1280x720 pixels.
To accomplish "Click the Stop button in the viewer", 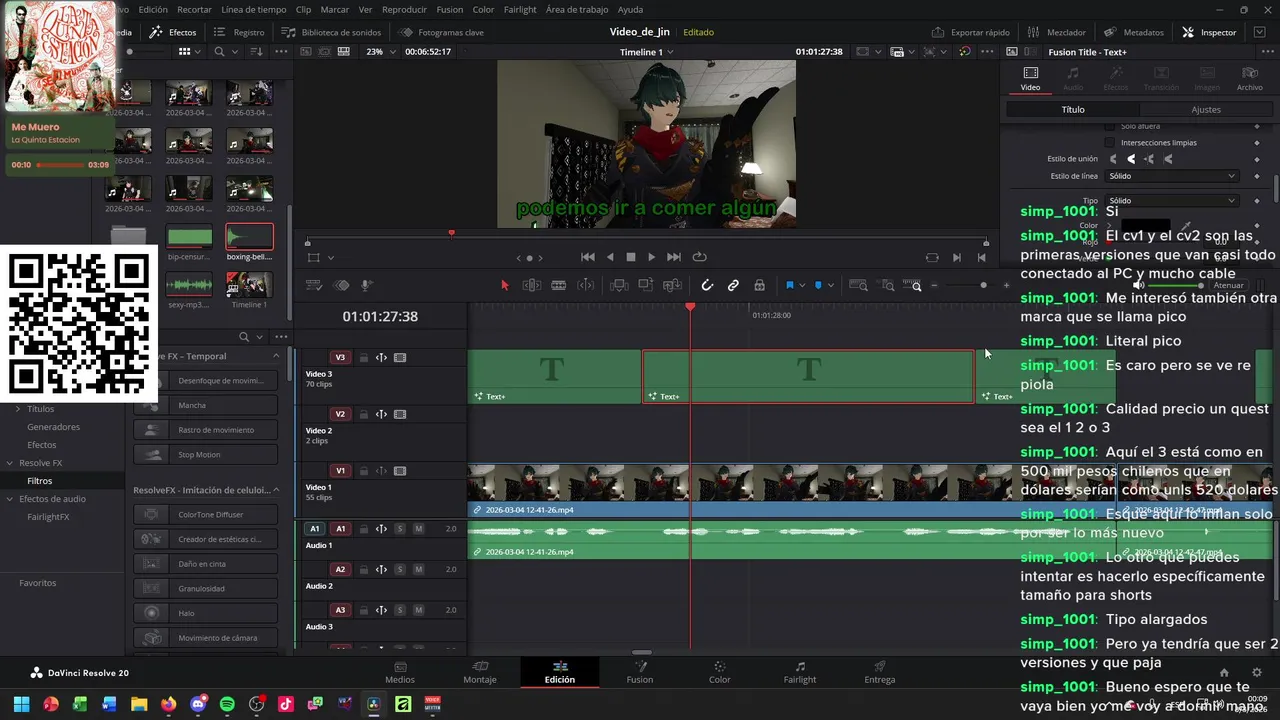I will click(x=630, y=257).
